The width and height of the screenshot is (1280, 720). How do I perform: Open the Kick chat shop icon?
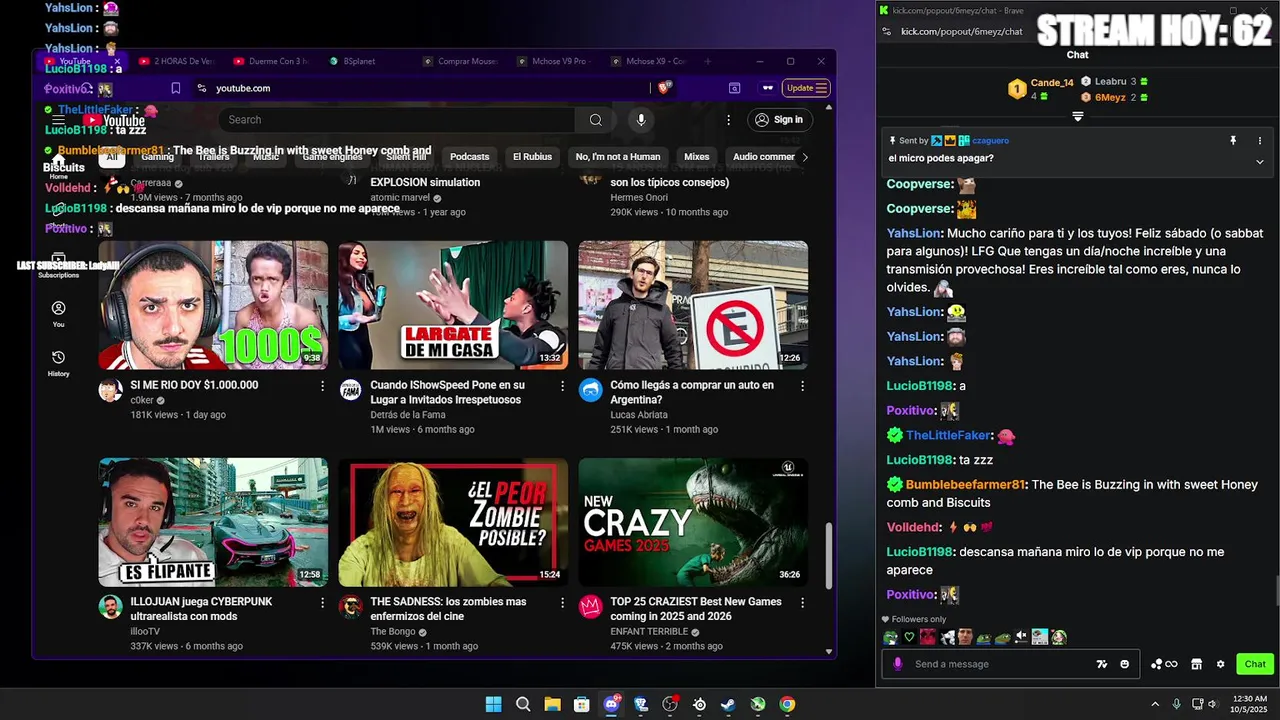coord(1196,664)
